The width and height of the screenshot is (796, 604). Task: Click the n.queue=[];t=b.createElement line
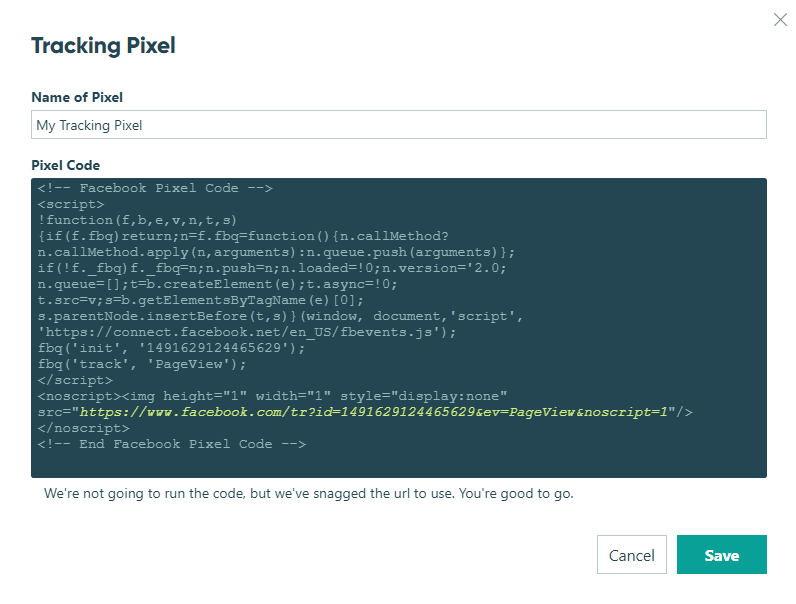click(x=217, y=284)
